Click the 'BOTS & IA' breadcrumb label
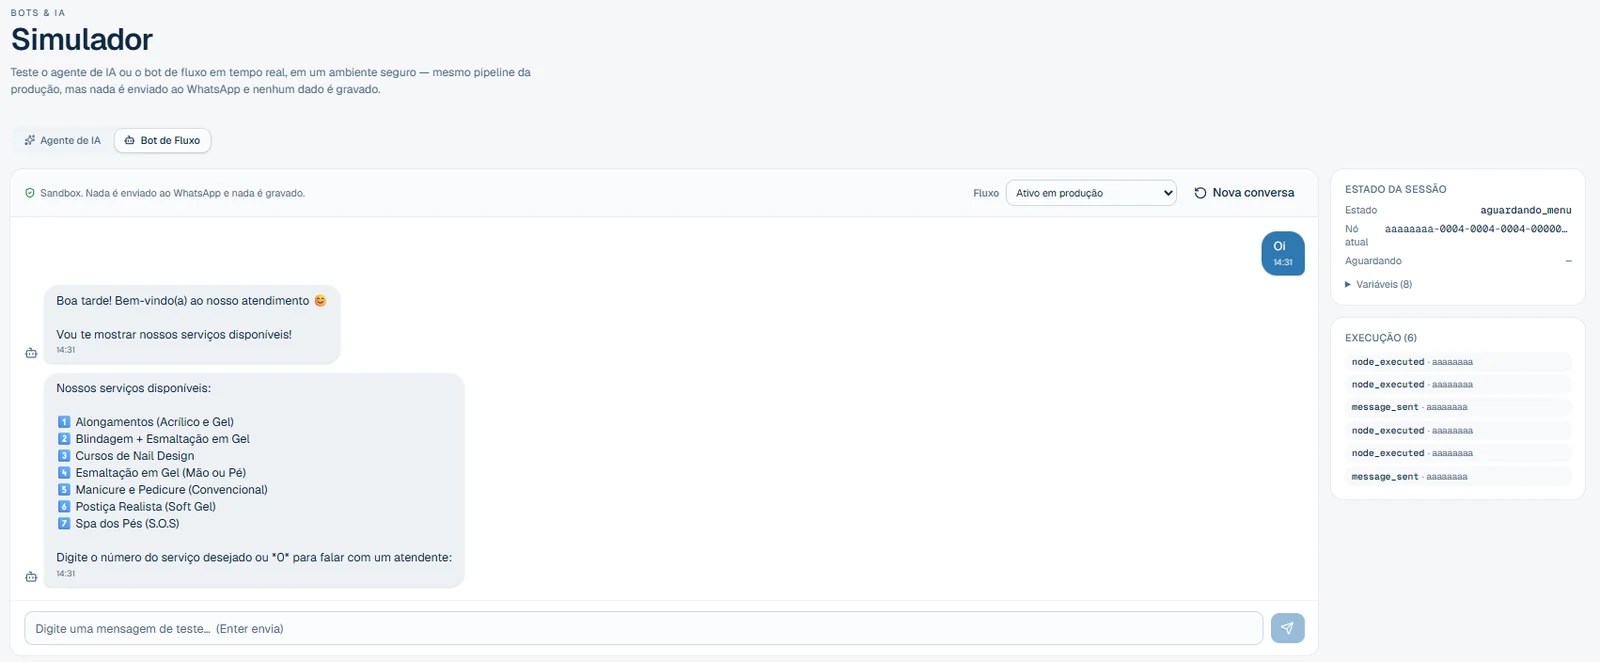 tap(38, 13)
